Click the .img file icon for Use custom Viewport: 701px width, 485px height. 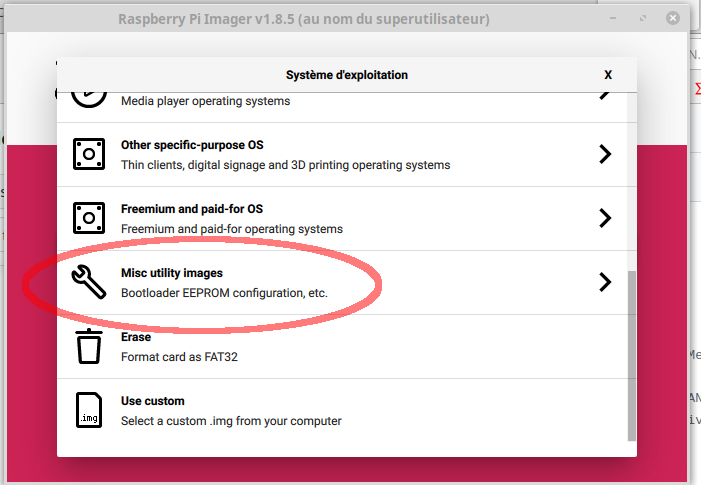click(x=89, y=410)
